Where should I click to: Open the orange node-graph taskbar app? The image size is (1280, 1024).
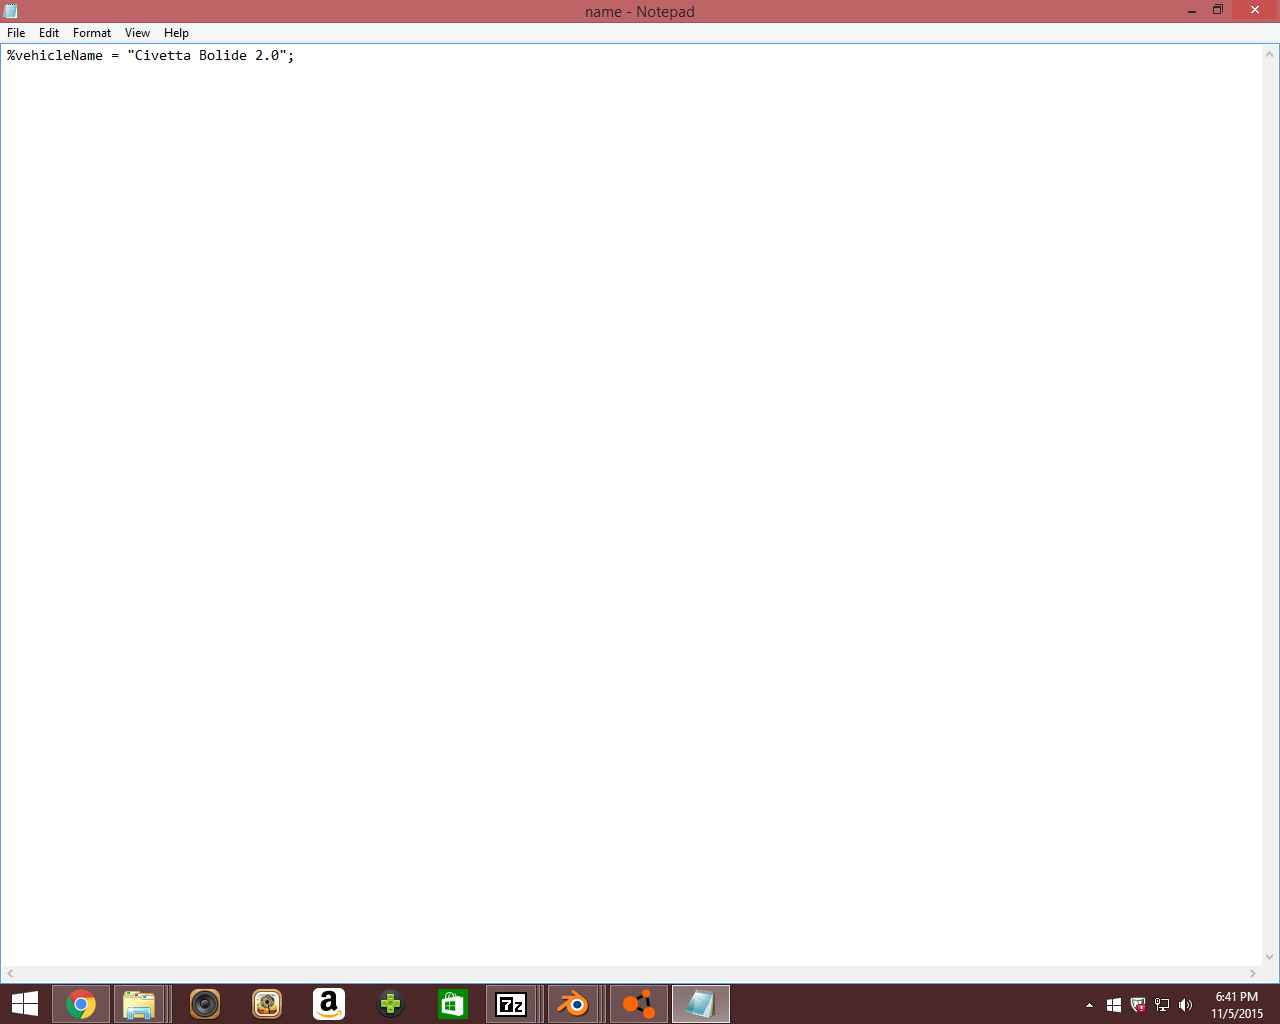(x=639, y=1004)
